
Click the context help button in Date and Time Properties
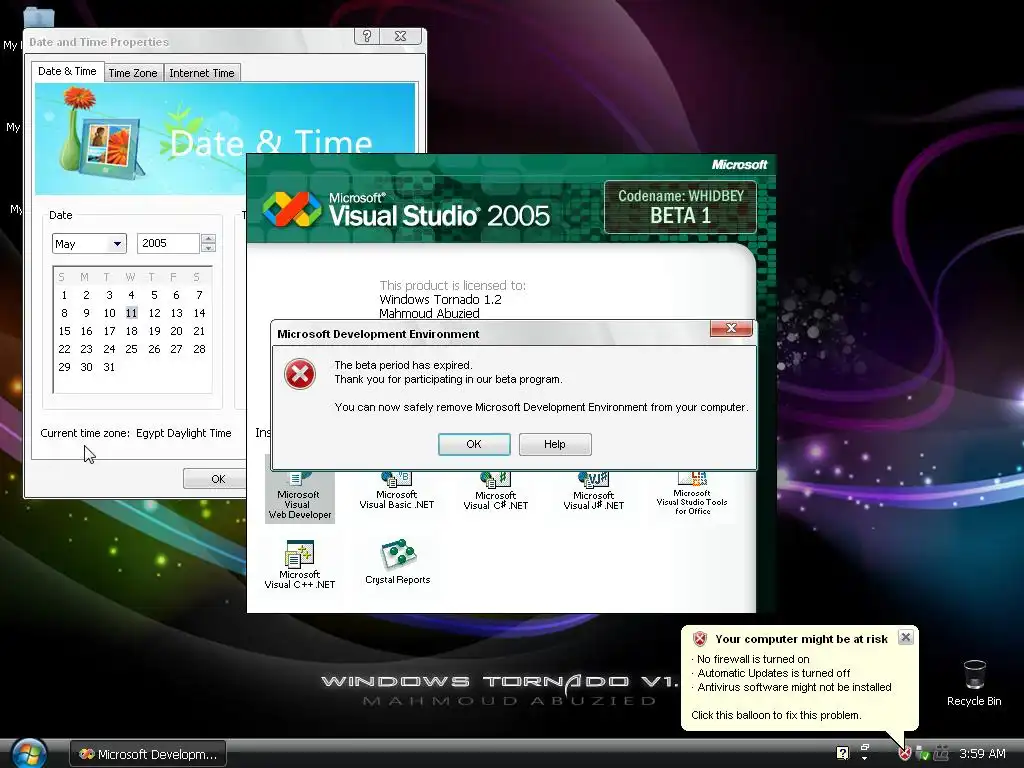pos(366,37)
